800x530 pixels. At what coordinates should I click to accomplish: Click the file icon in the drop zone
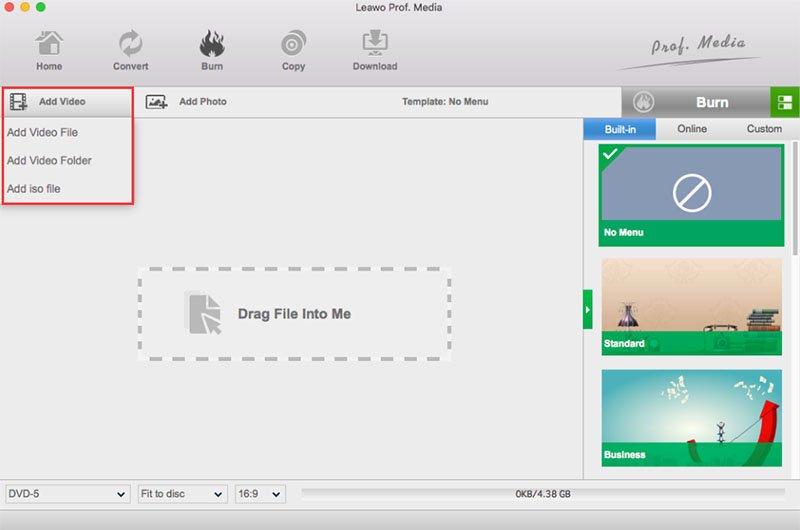click(x=203, y=313)
